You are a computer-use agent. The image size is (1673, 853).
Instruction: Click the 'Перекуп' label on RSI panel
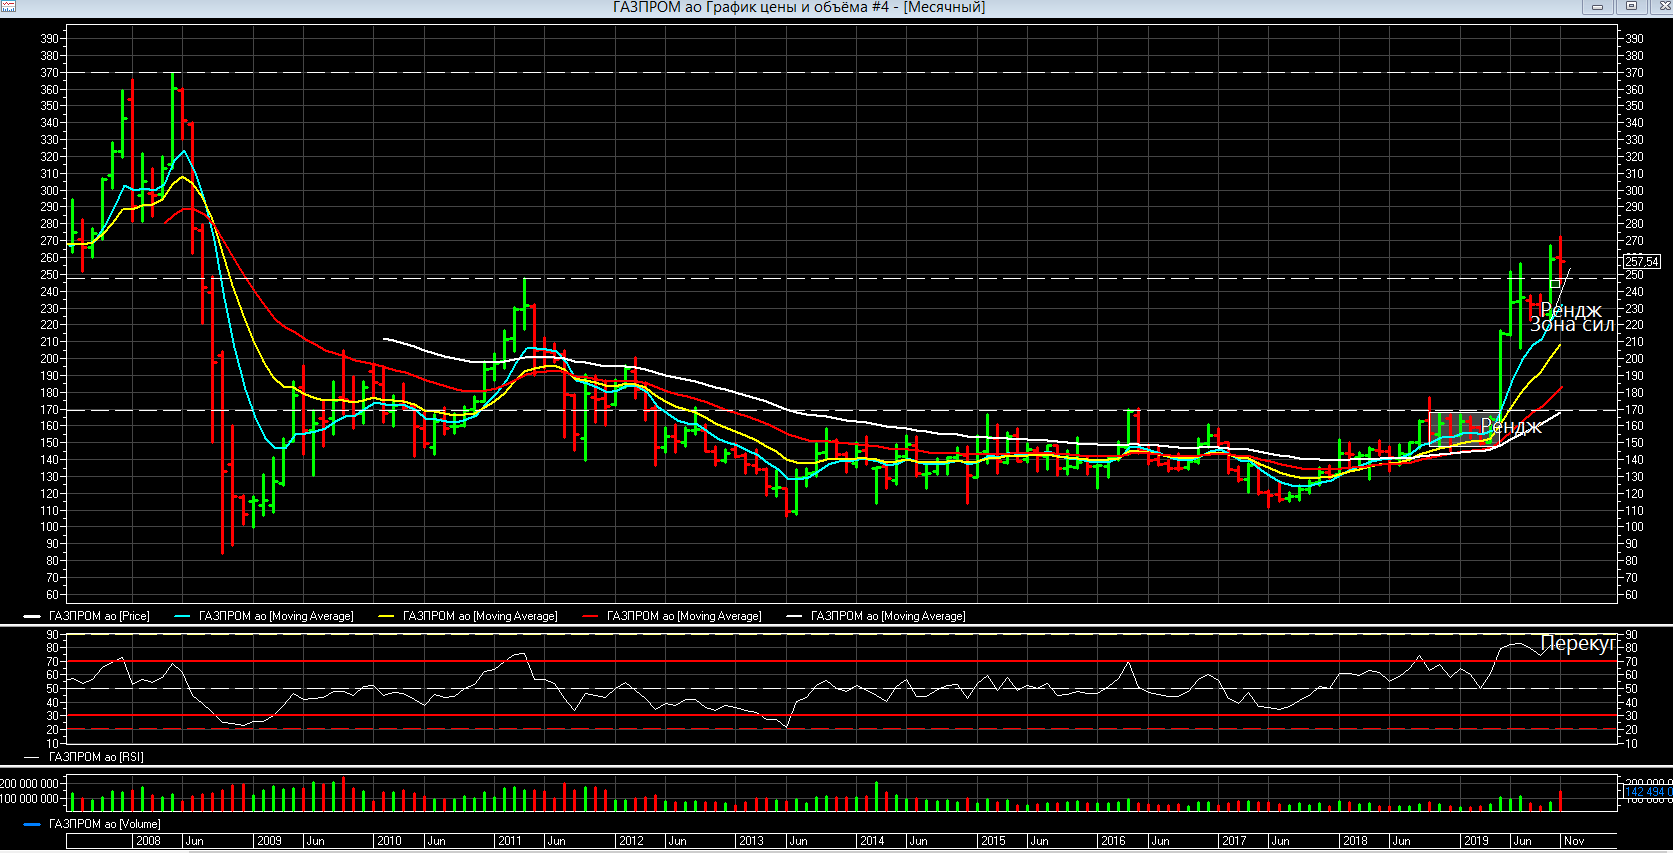[1578, 643]
